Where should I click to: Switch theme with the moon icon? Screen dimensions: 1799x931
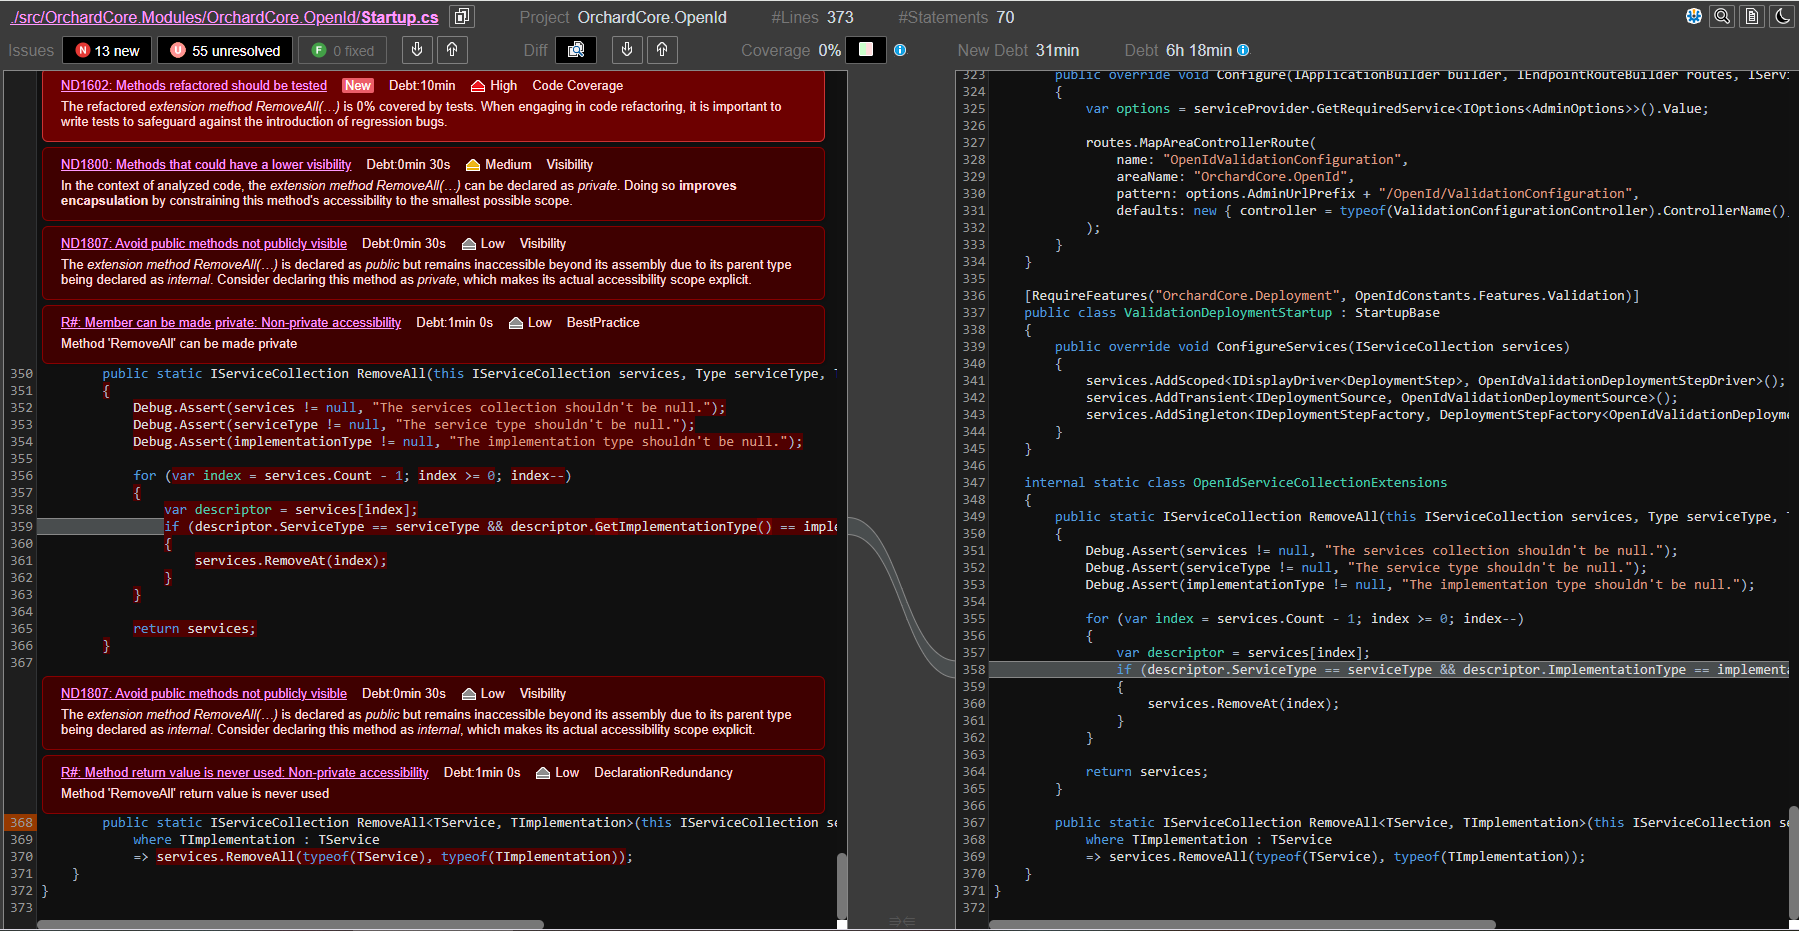click(1782, 16)
